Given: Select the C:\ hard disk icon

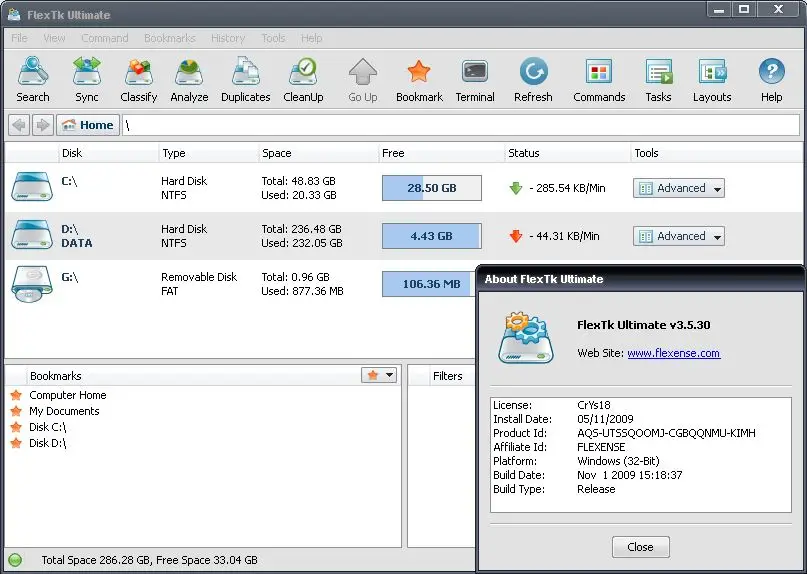Looking at the screenshot, I should (32, 187).
